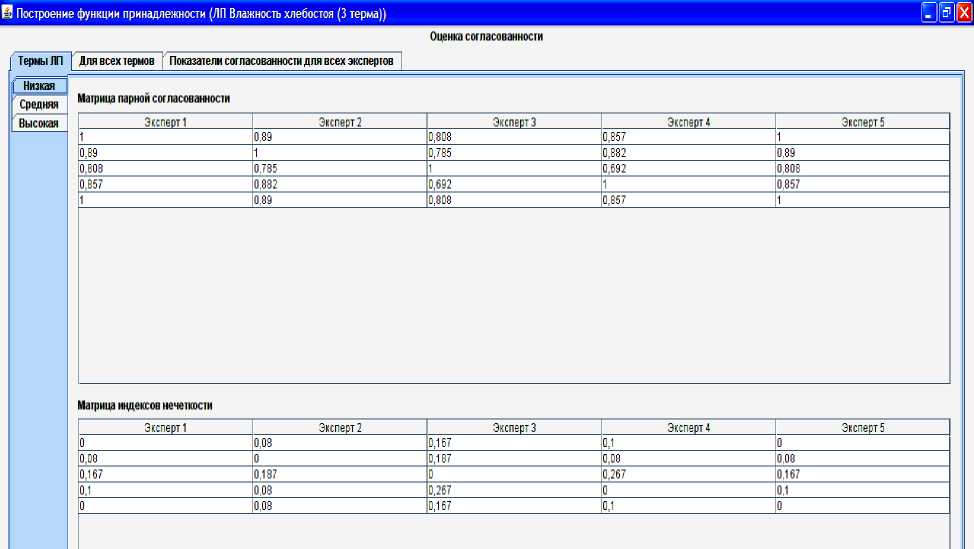Screen dimensions: 974x549
Task: Close the Построение функции принадлежности window
Action: click(965, 12)
